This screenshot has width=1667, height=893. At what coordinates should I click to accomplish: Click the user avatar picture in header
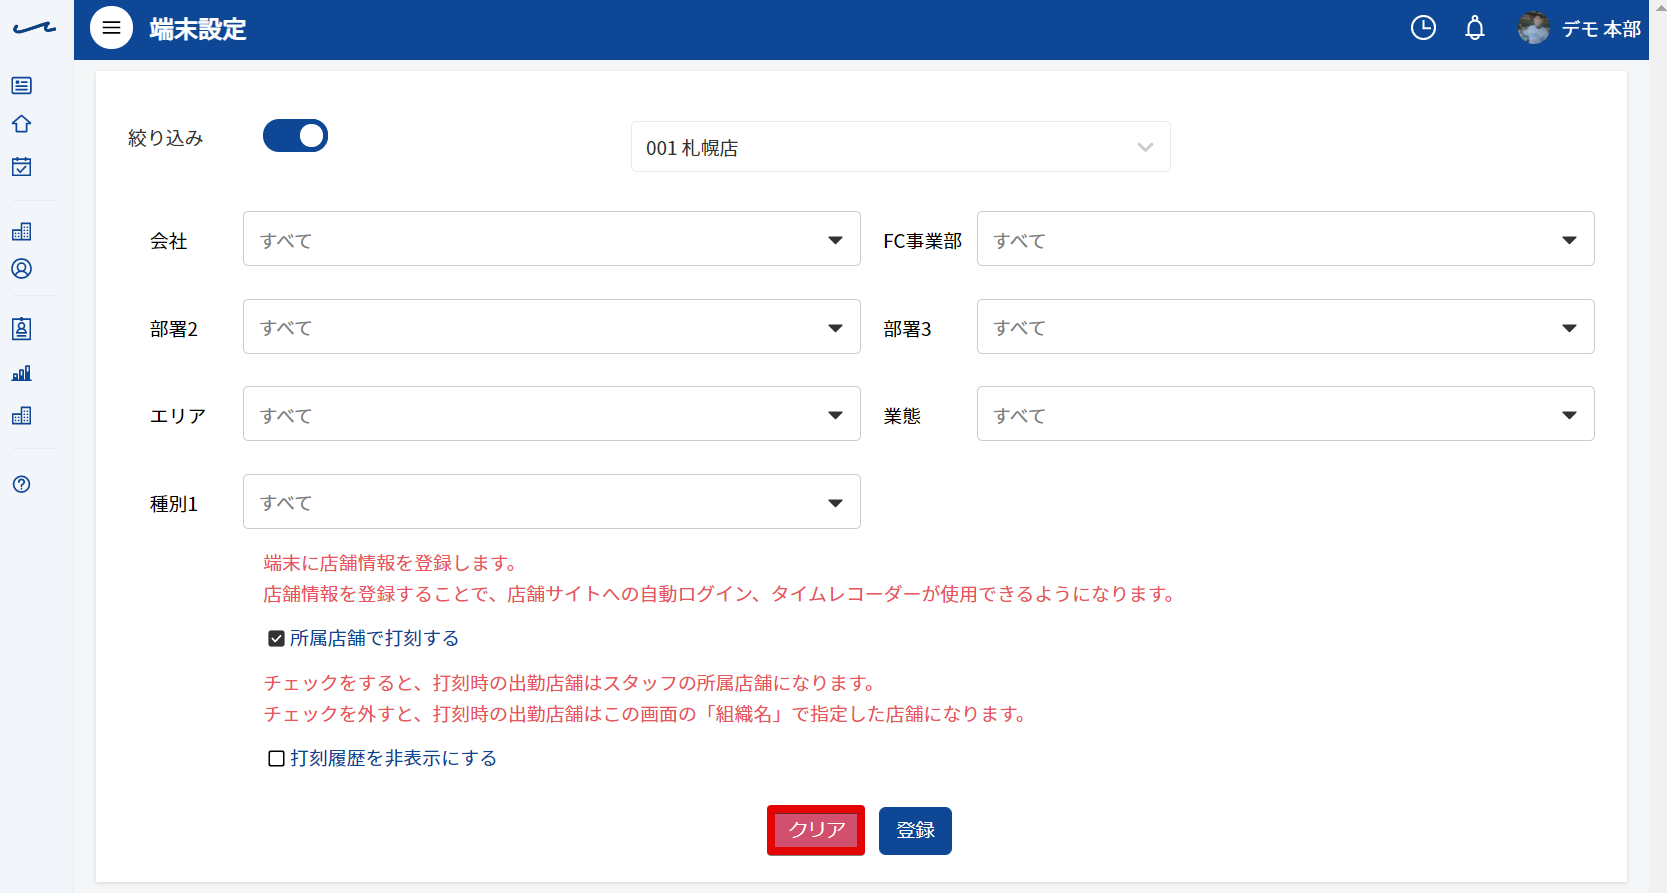pyautogui.click(x=1533, y=28)
